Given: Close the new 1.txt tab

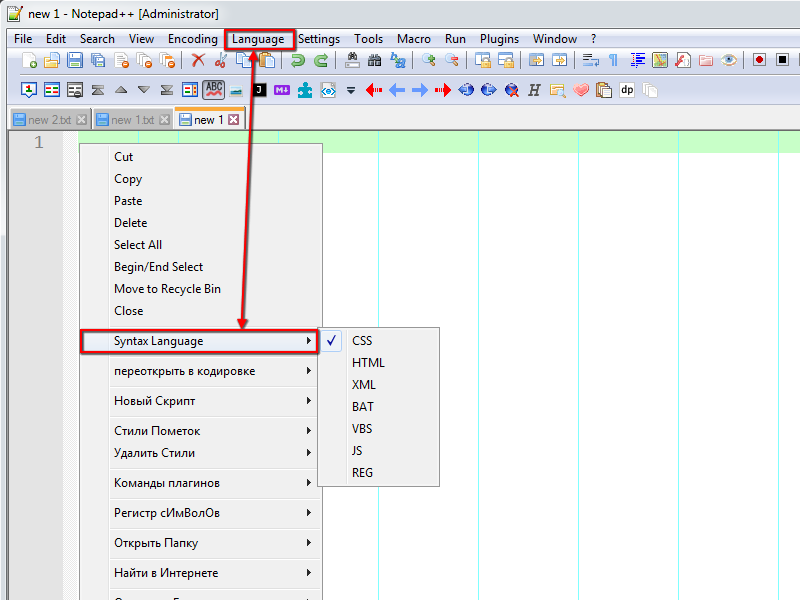Looking at the screenshot, I should click(164, 120).
